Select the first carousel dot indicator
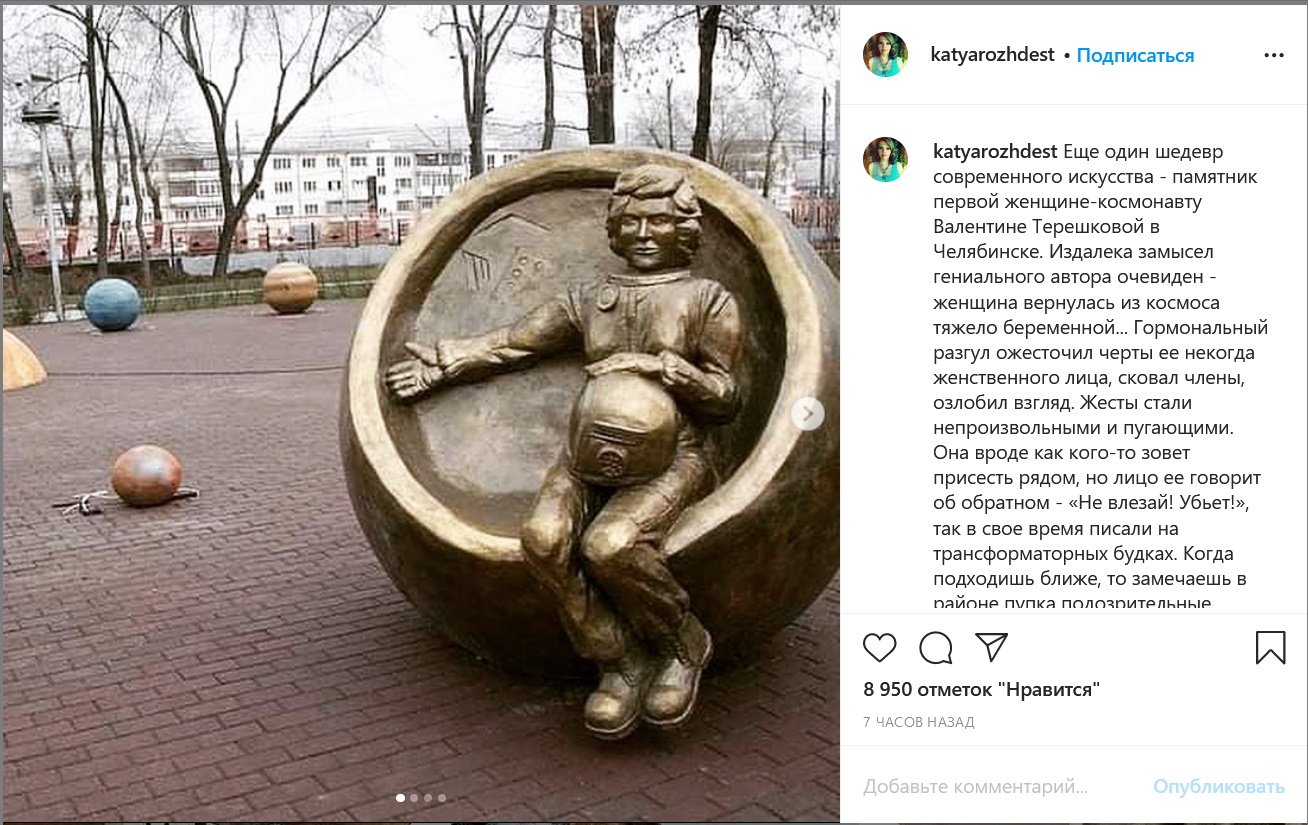 pyautogui.click(x=401, y=798)
